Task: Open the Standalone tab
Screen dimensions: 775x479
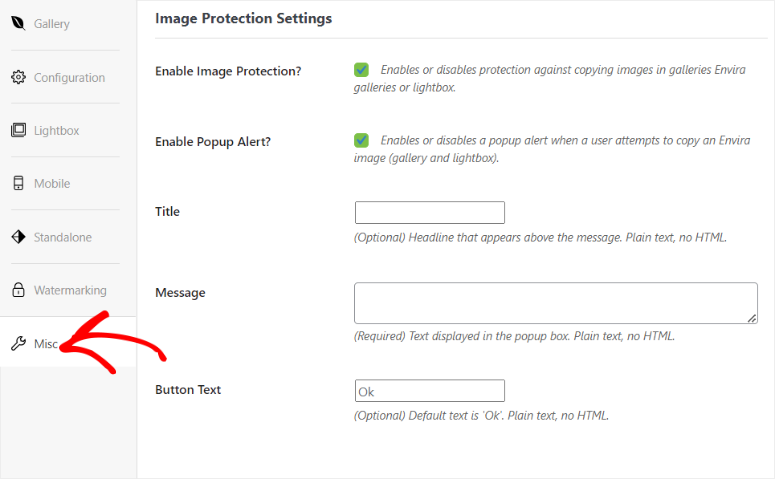Action: point(63,237)
